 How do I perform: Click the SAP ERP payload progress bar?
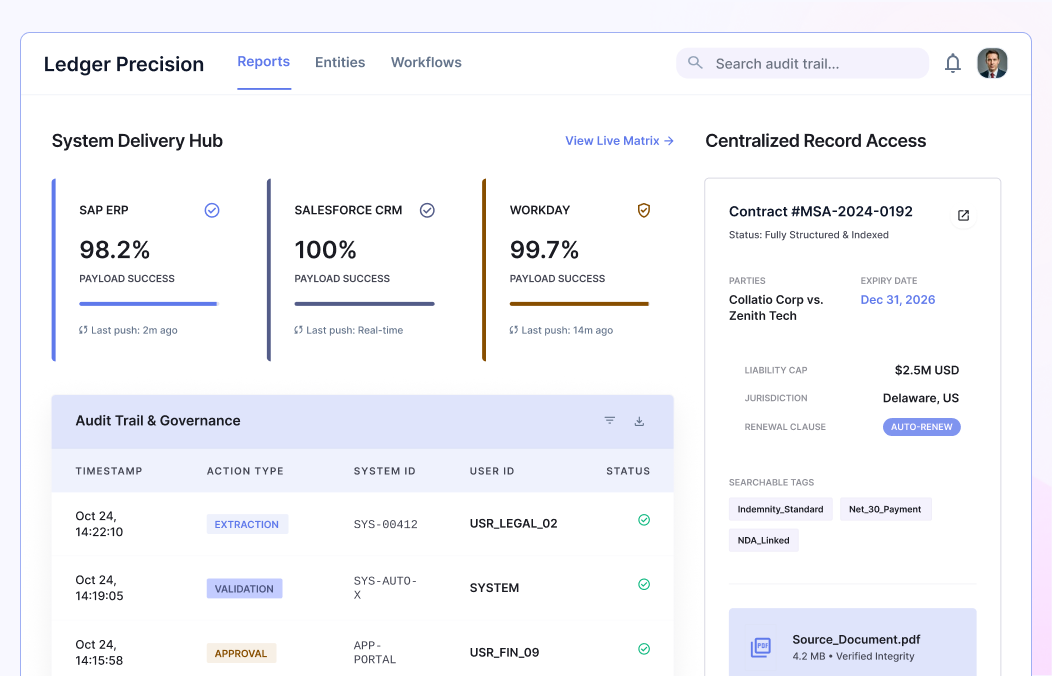(x=149, y=304)
